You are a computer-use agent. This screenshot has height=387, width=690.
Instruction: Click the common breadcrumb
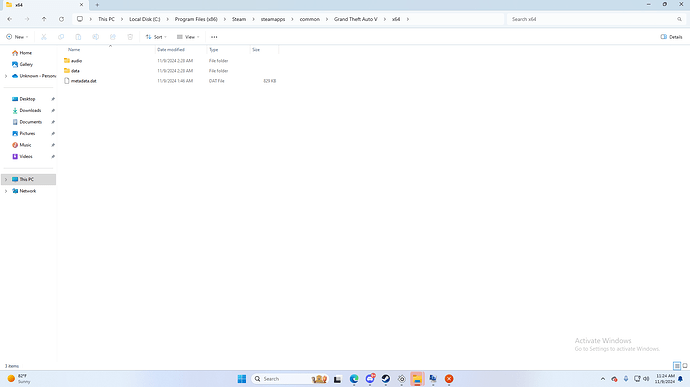pyautogui.click(x=310, y=19)
